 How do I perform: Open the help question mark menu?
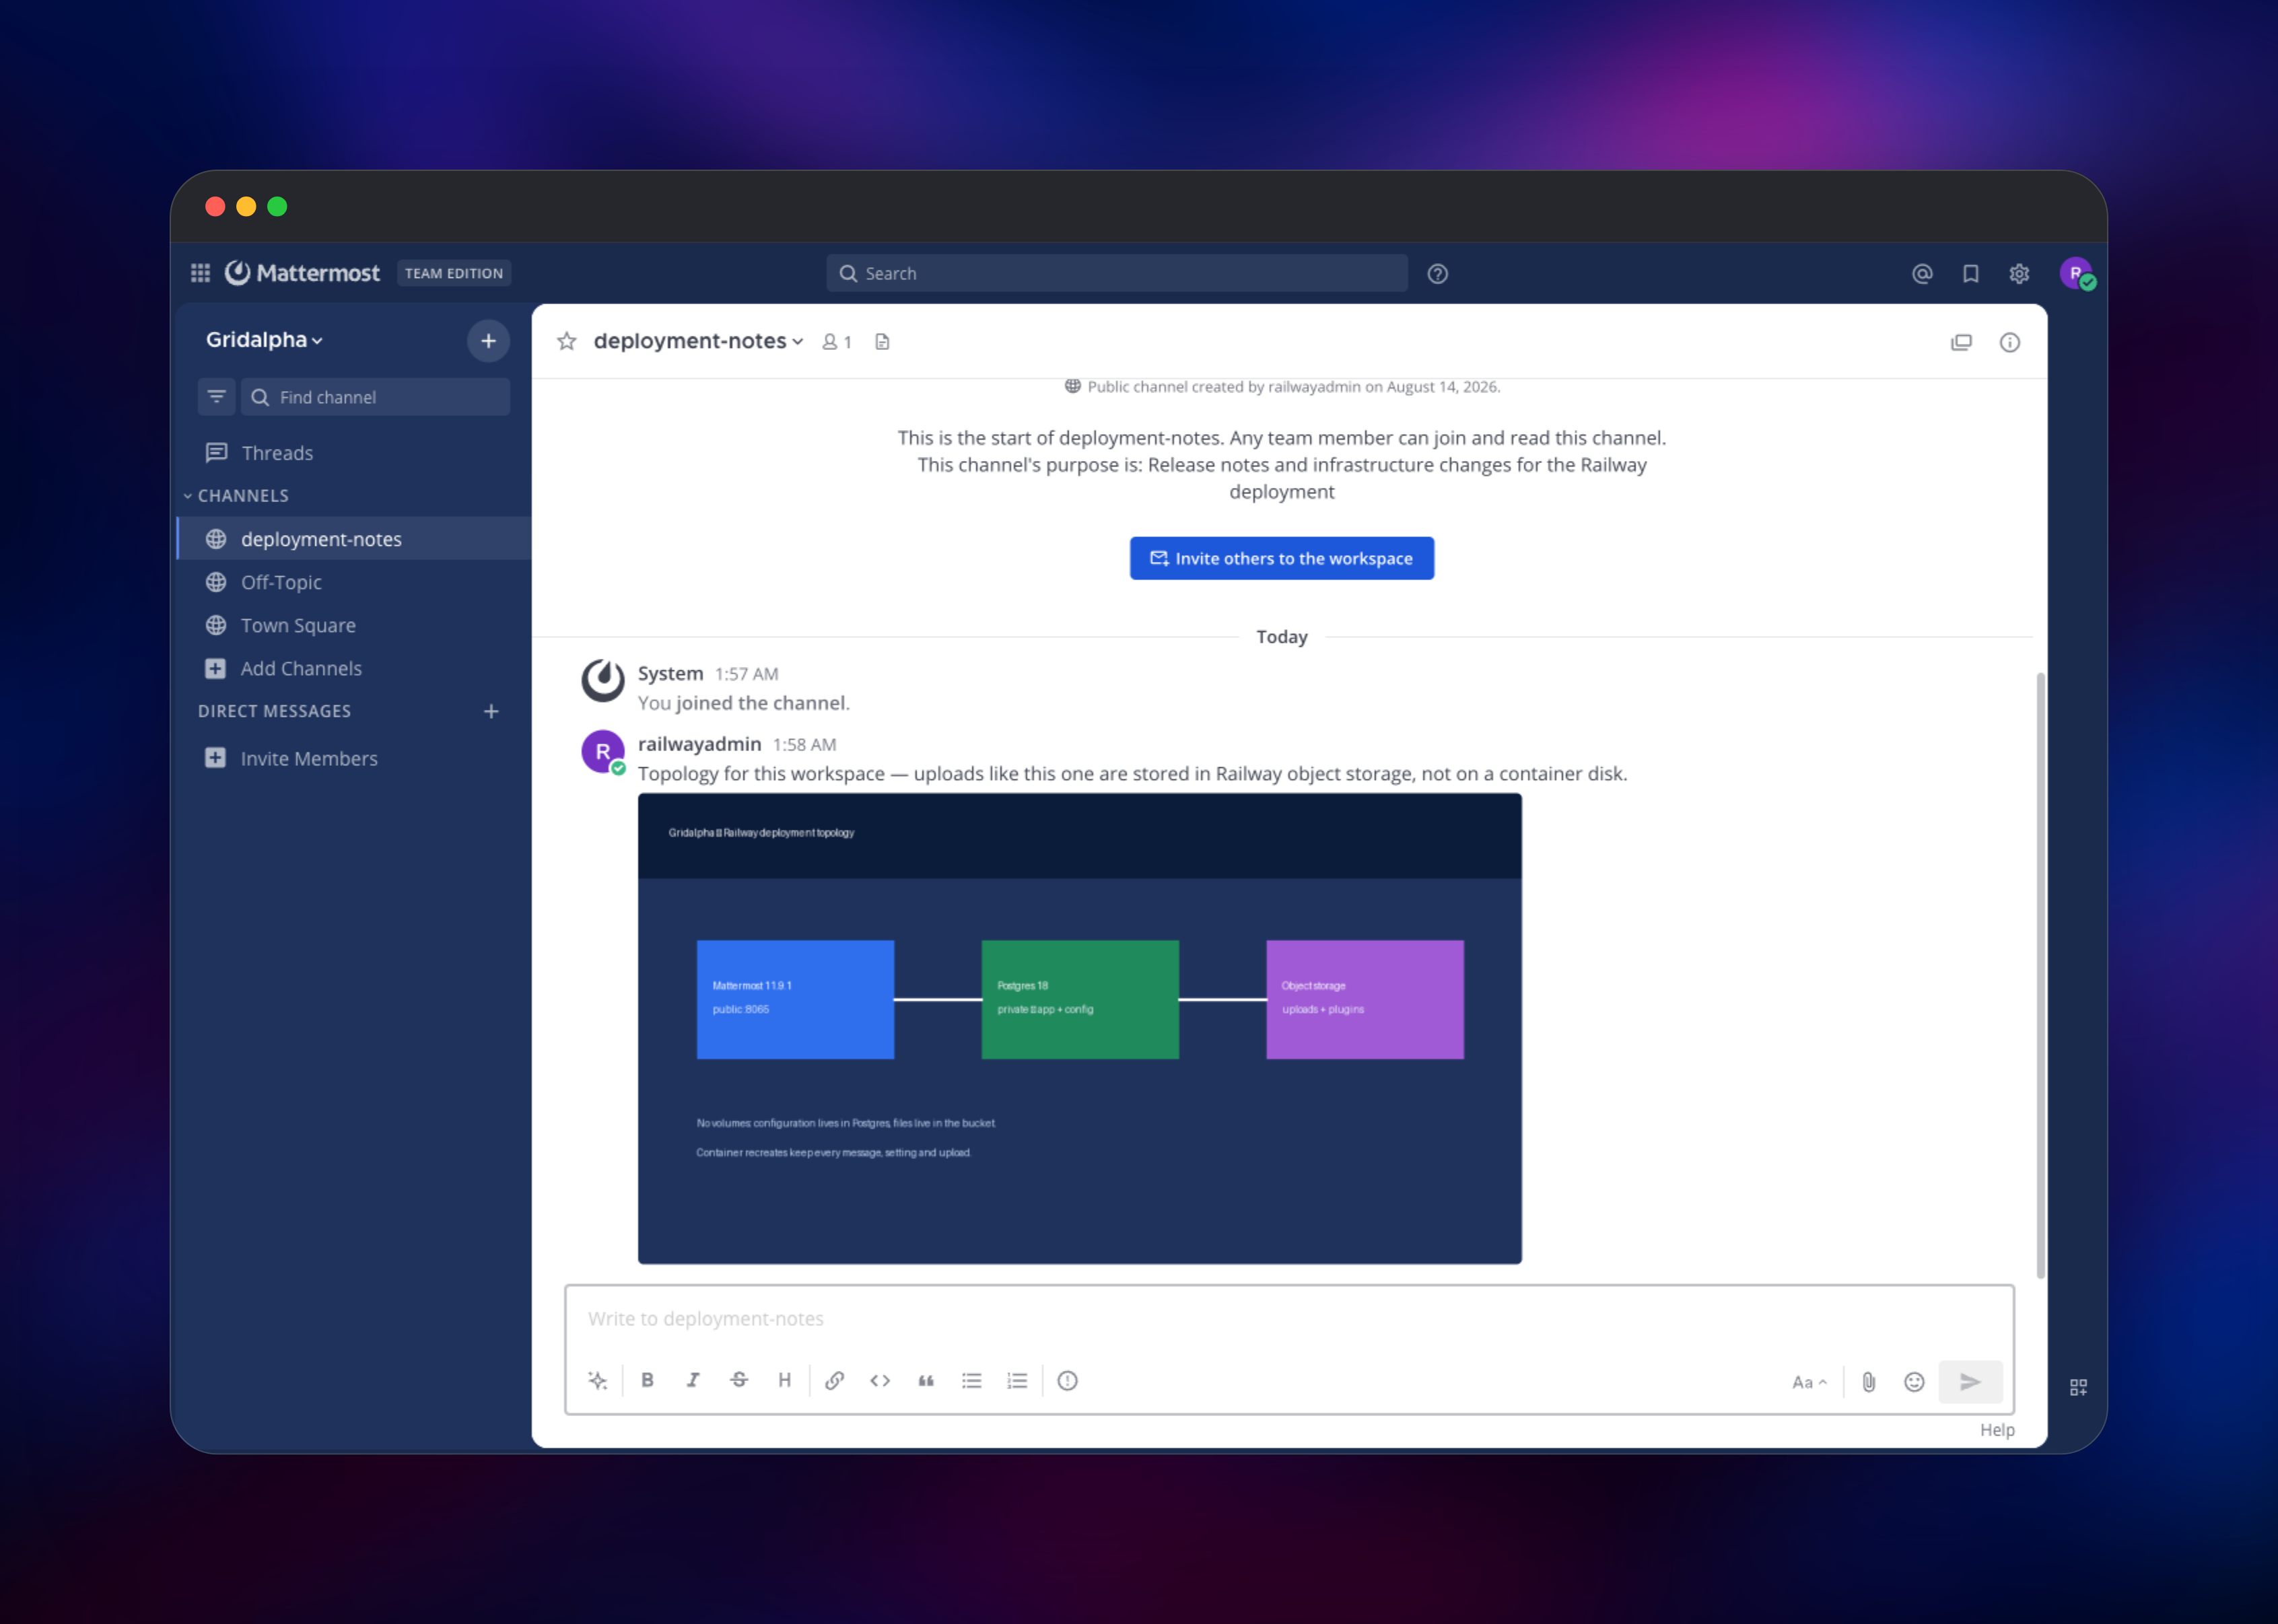1437,274
